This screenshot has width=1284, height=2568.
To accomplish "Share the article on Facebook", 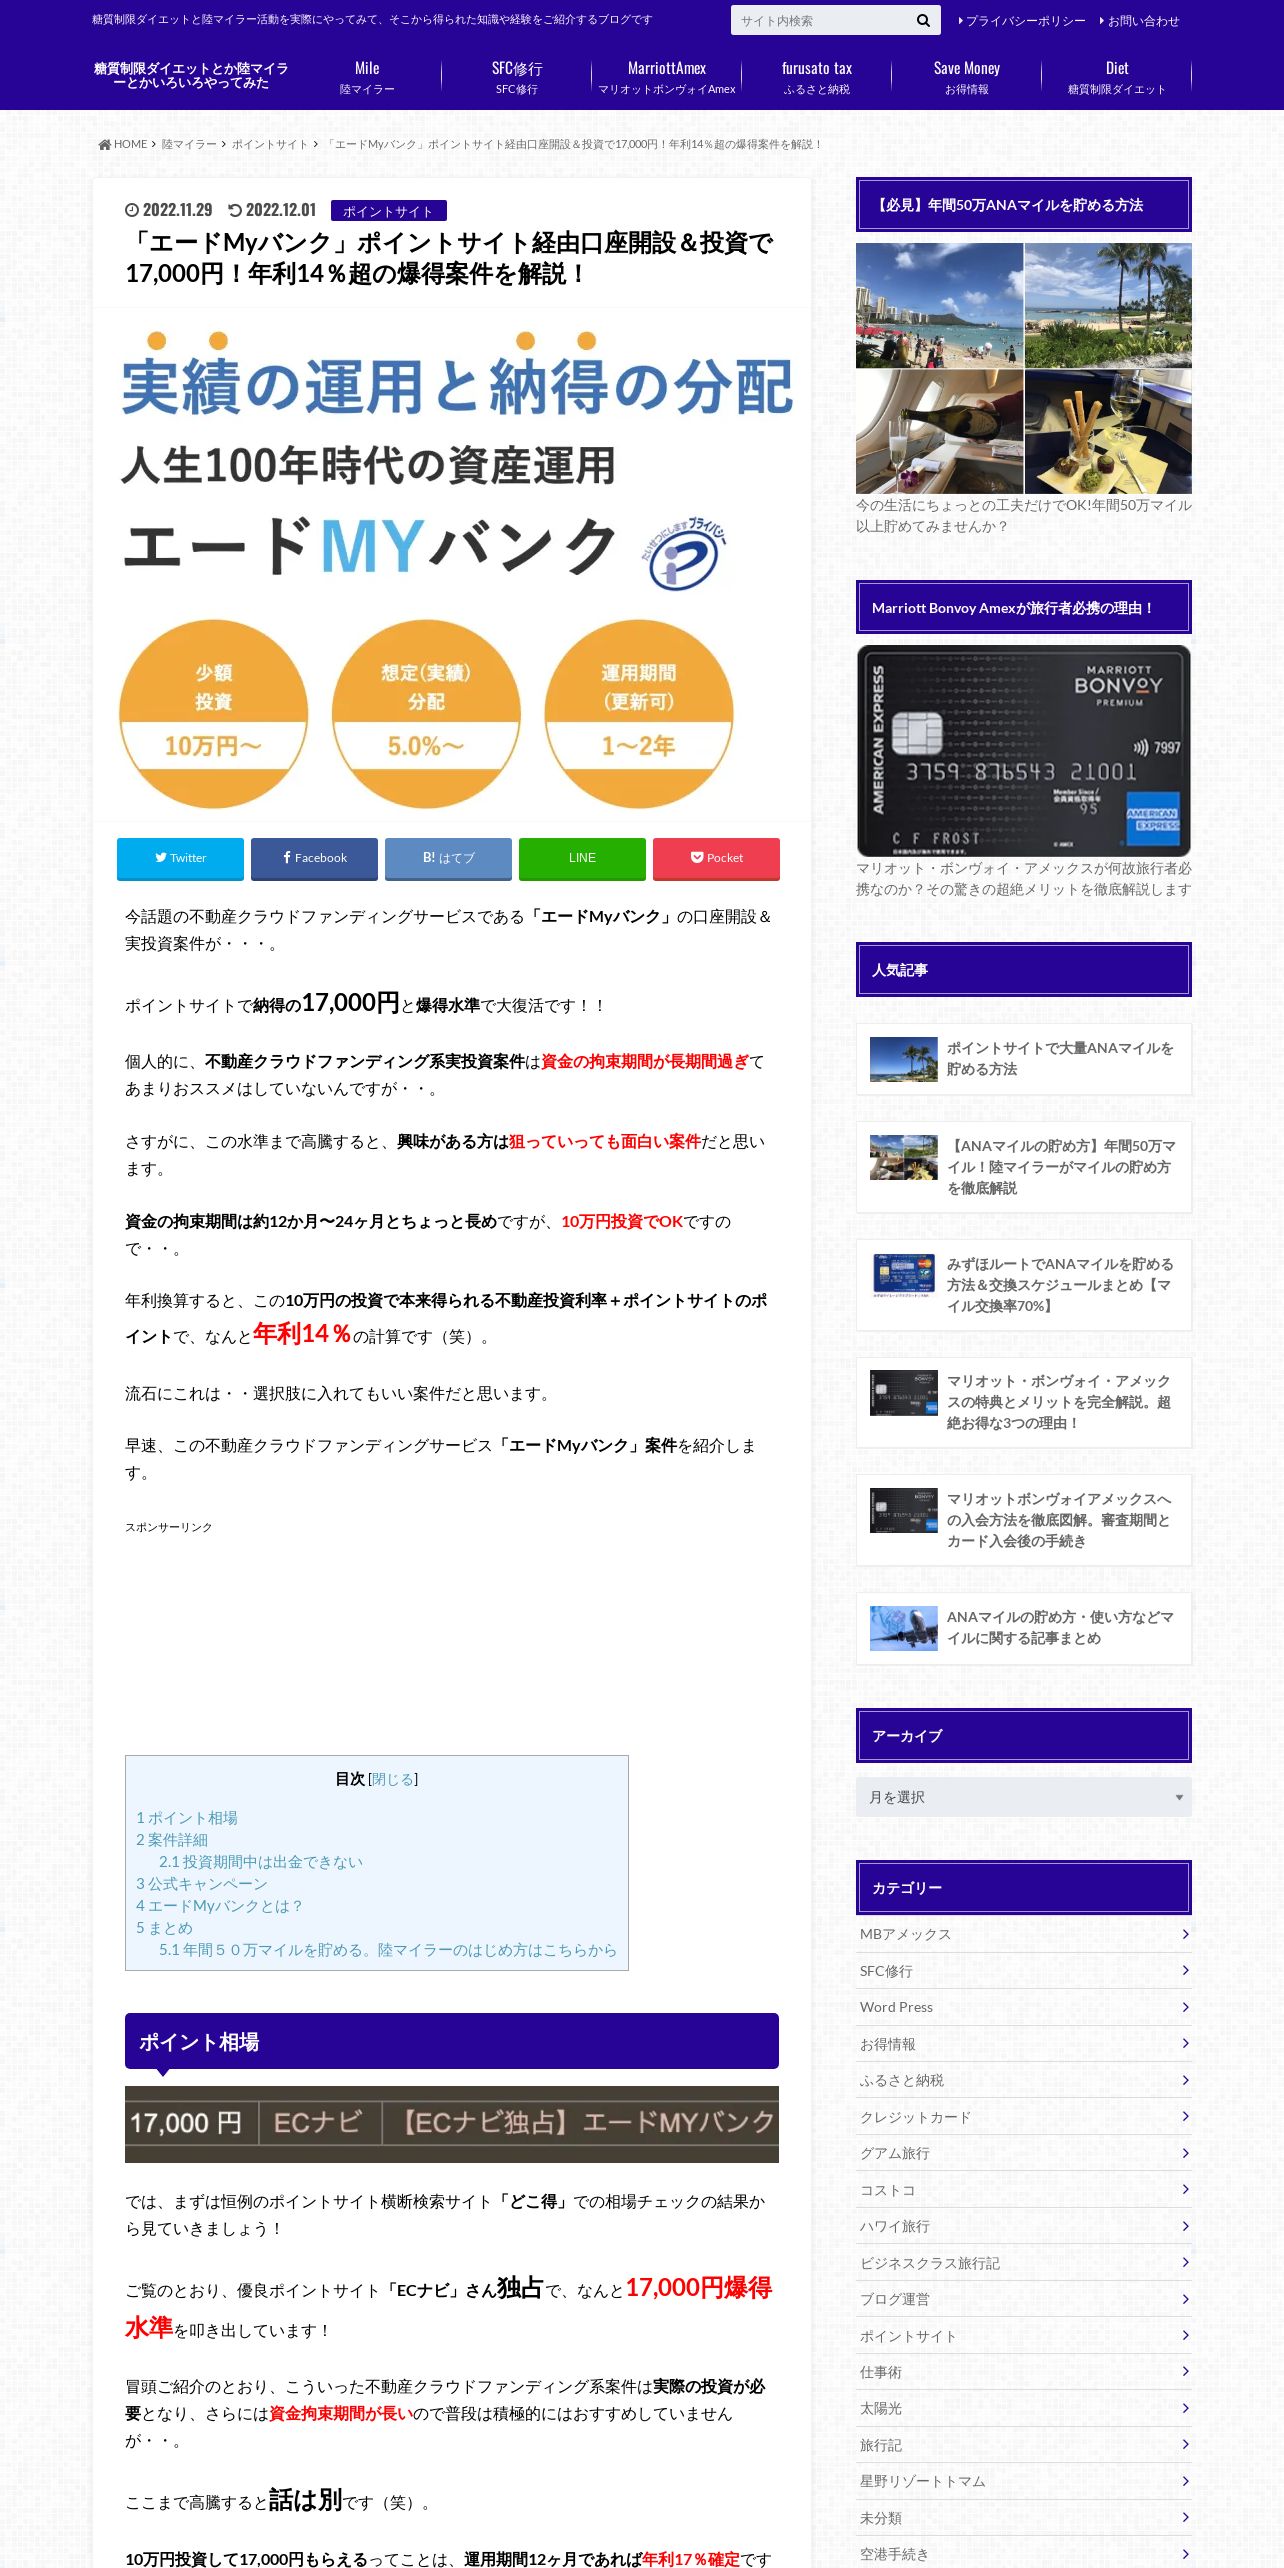I will (x=314, y=858).
